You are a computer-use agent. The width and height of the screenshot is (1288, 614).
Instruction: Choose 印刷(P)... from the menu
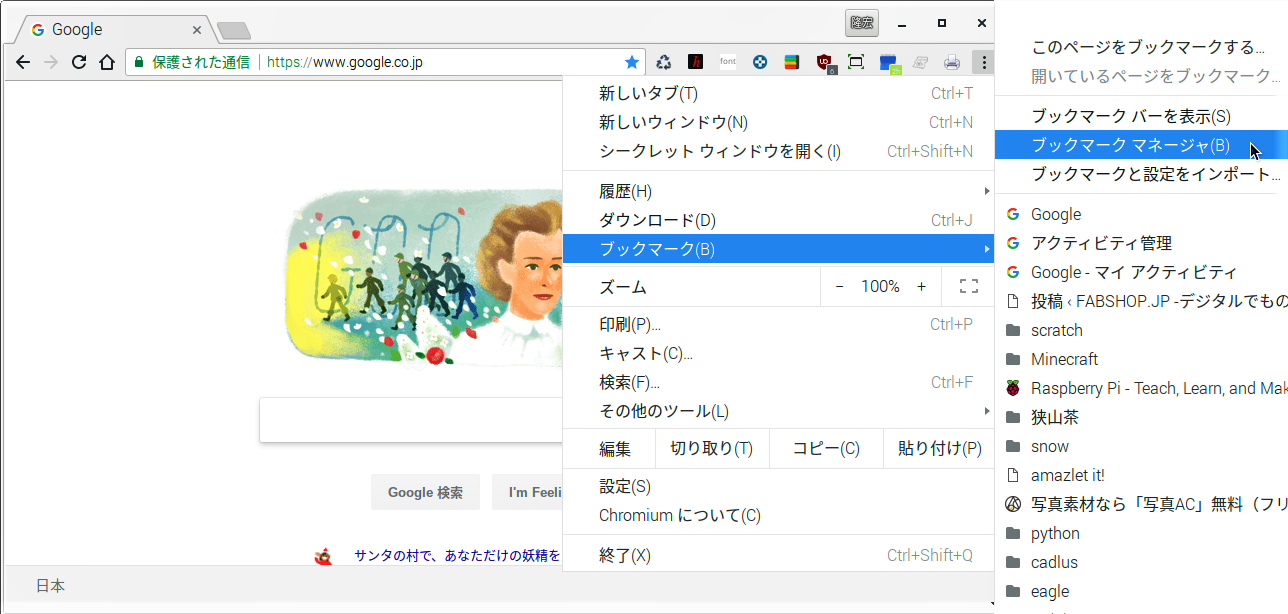(x=778, y=325)
